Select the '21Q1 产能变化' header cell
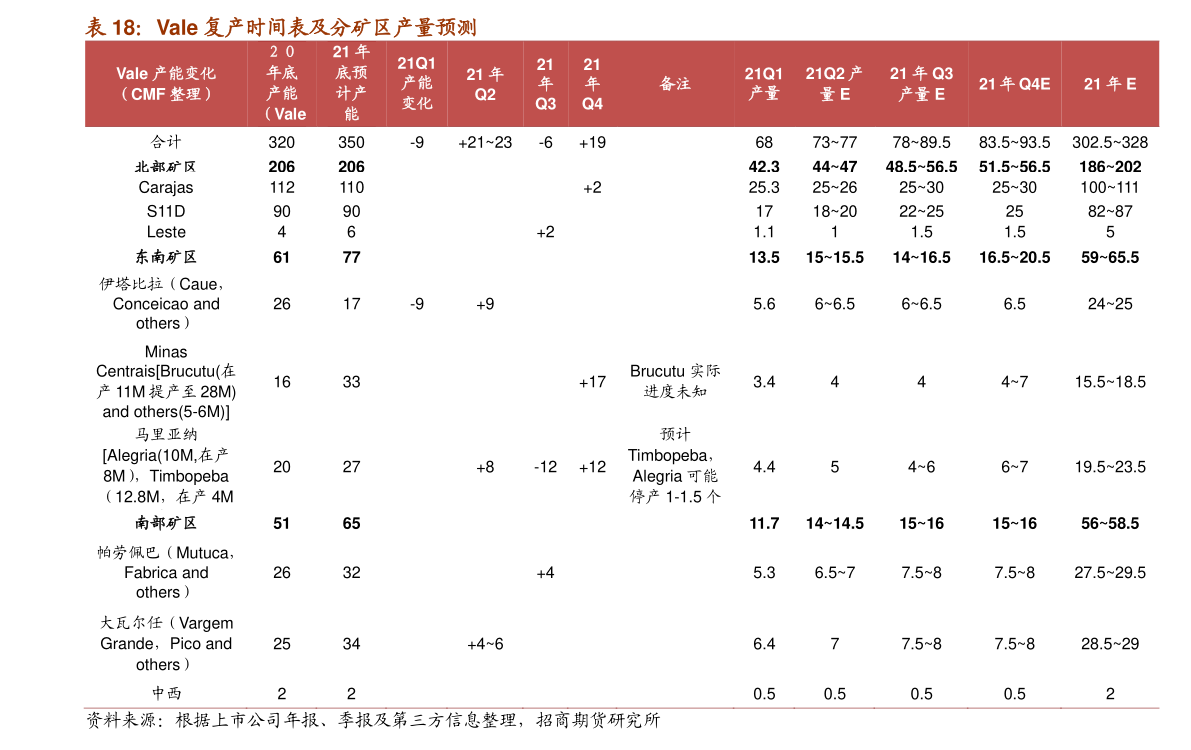This screenshot has width=1191, height=750. click(x=417, y=83)
